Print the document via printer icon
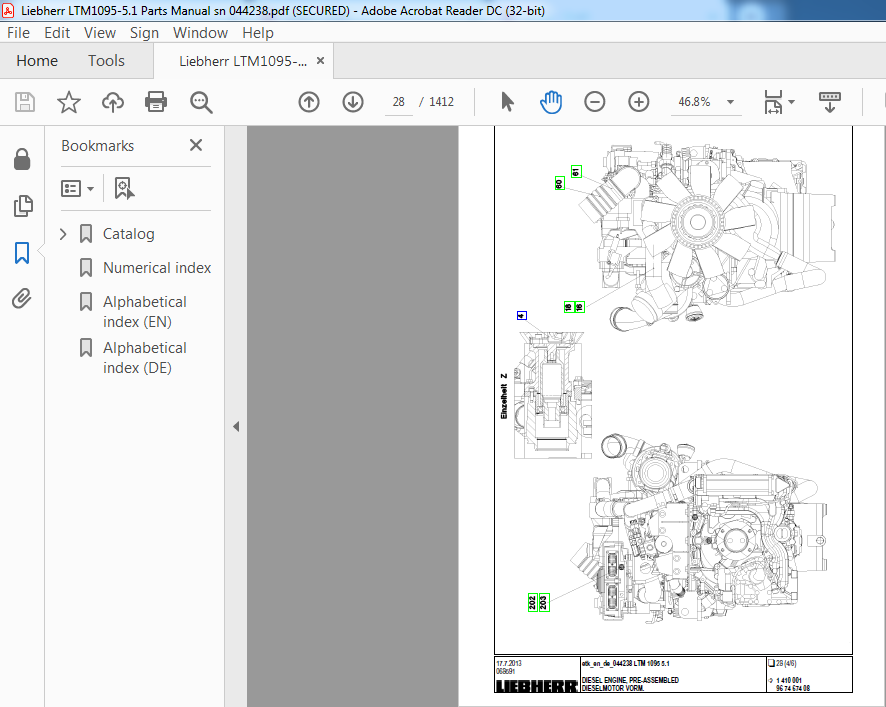Screen dimensions: 886x707 click(x=156, y=102)
